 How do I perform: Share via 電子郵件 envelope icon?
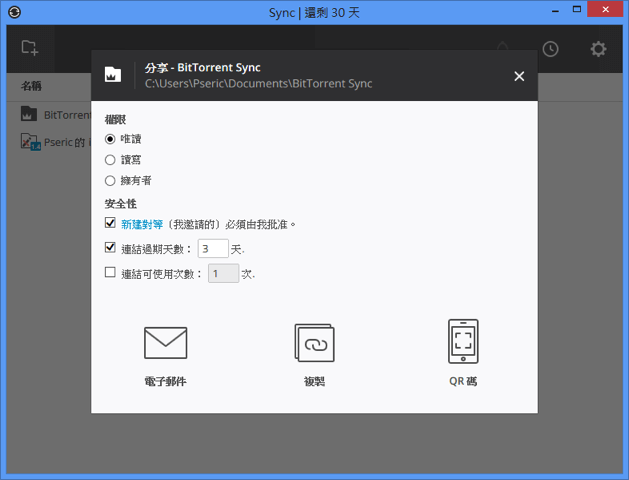[x=166, y=343]
